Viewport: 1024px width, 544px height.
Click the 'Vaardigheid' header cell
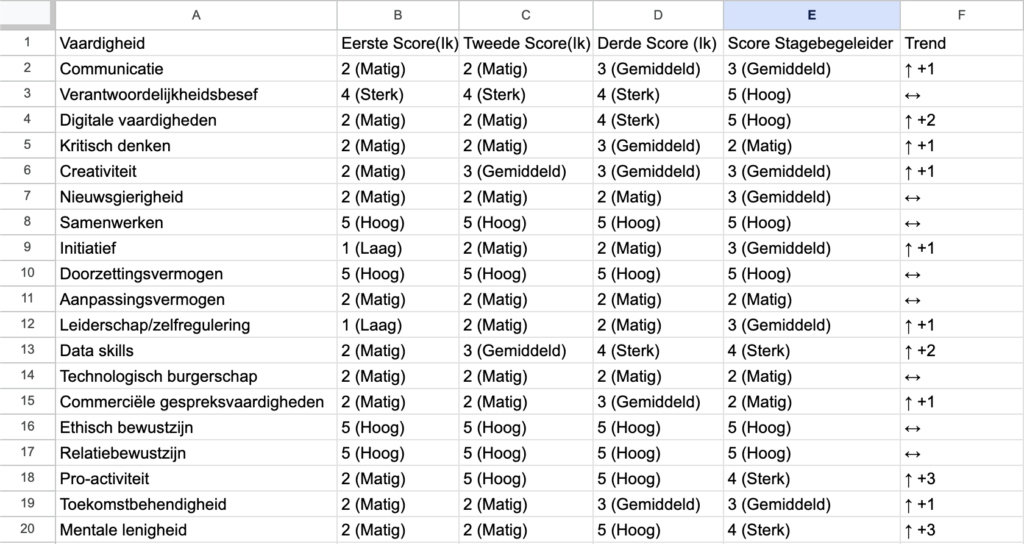click(196, 43)
